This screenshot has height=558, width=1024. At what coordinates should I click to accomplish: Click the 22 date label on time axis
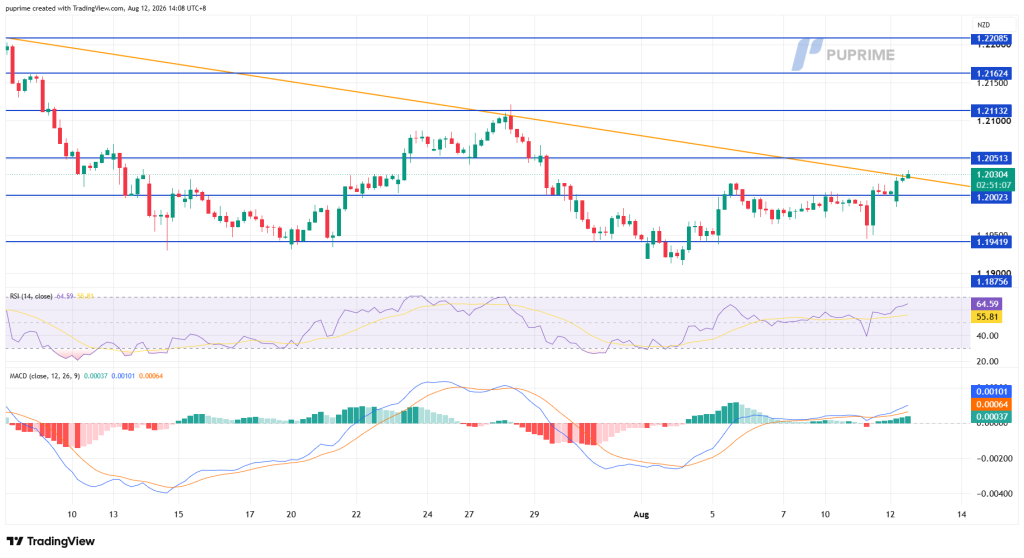tap(356, 515)
